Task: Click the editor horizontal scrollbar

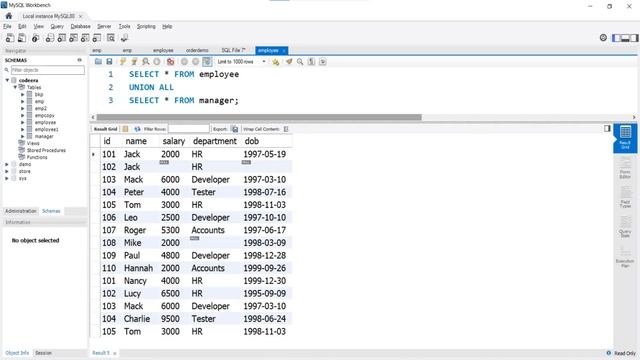Action: tap(259, 117)
